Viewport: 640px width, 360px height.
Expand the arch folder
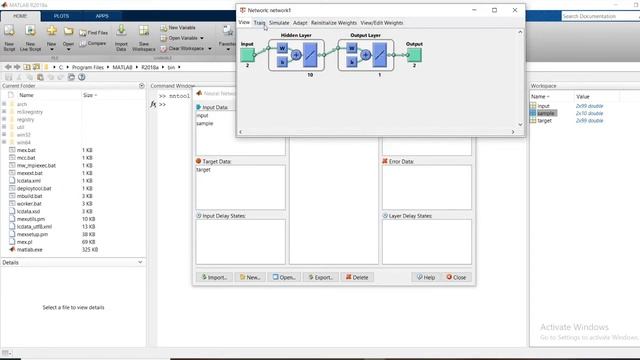click(4, 104)
